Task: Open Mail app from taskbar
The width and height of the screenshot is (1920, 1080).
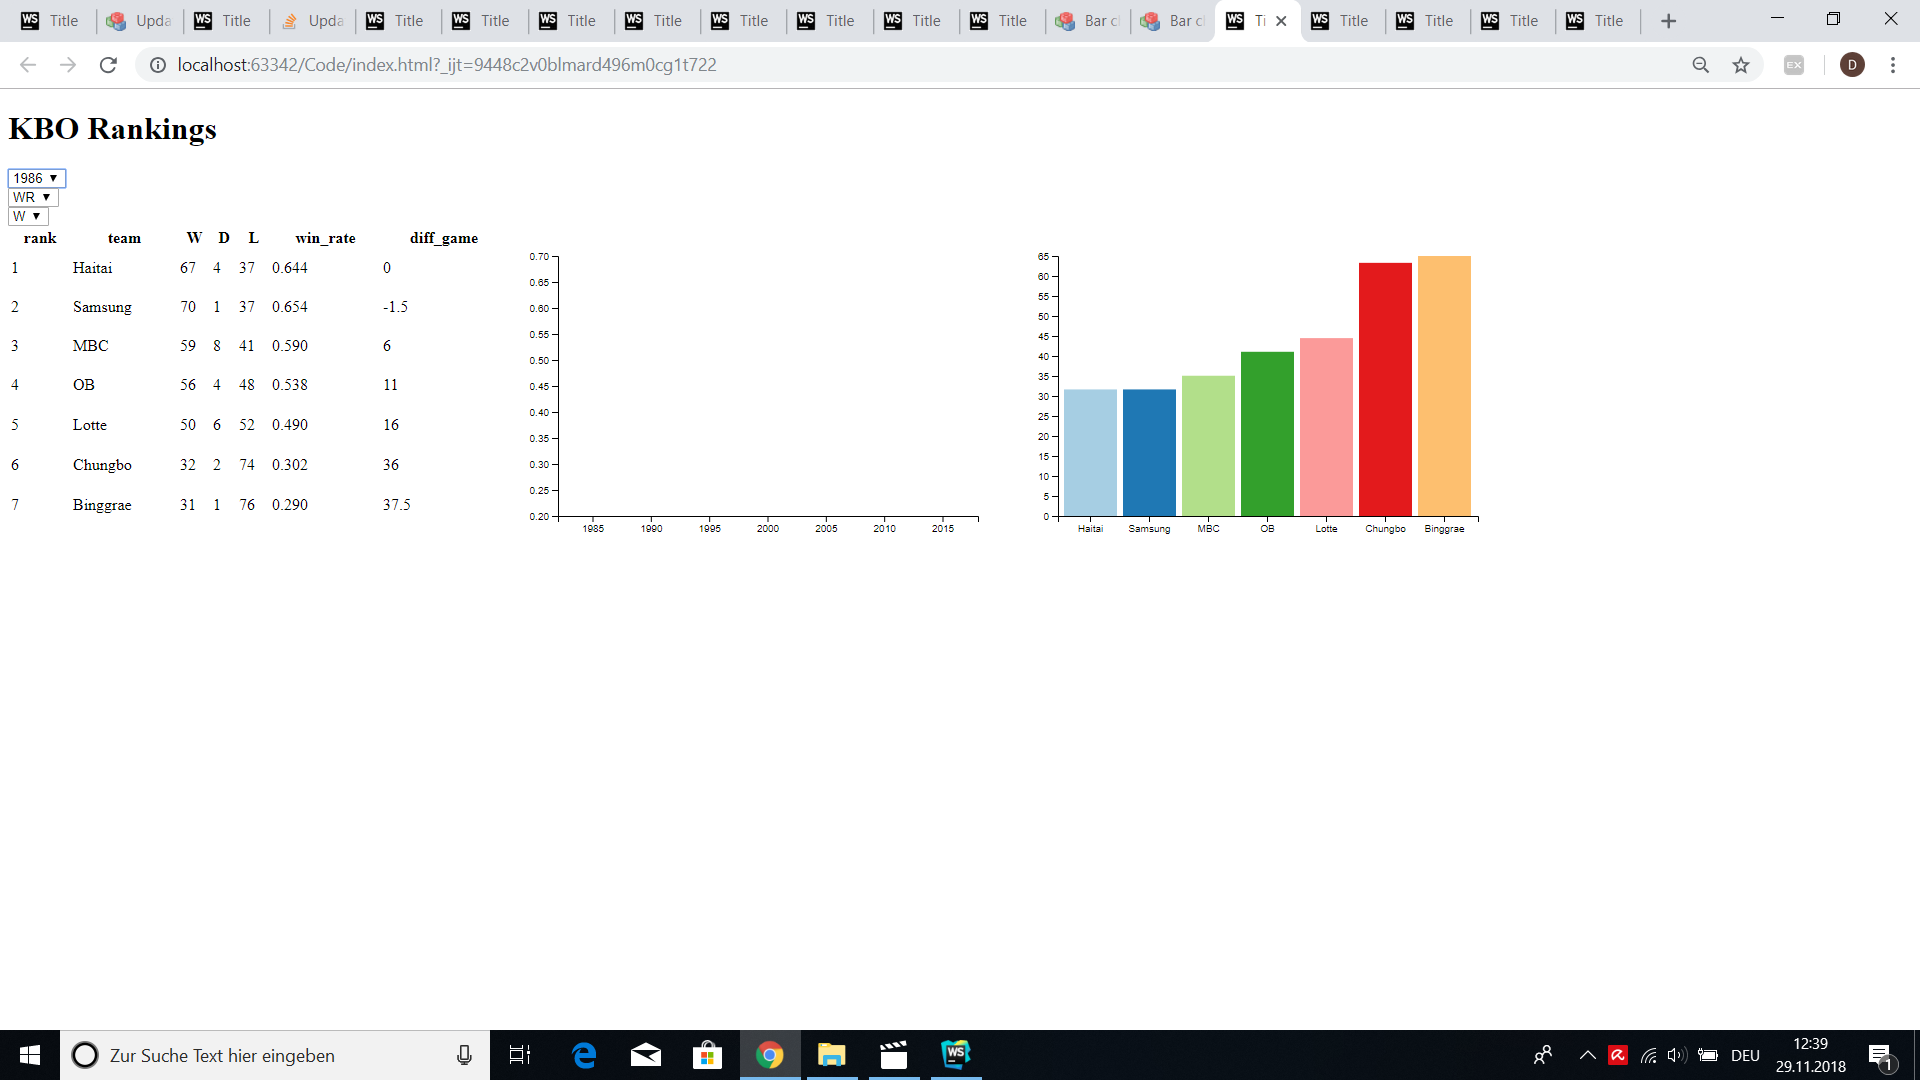Action: pos(646,1055)
